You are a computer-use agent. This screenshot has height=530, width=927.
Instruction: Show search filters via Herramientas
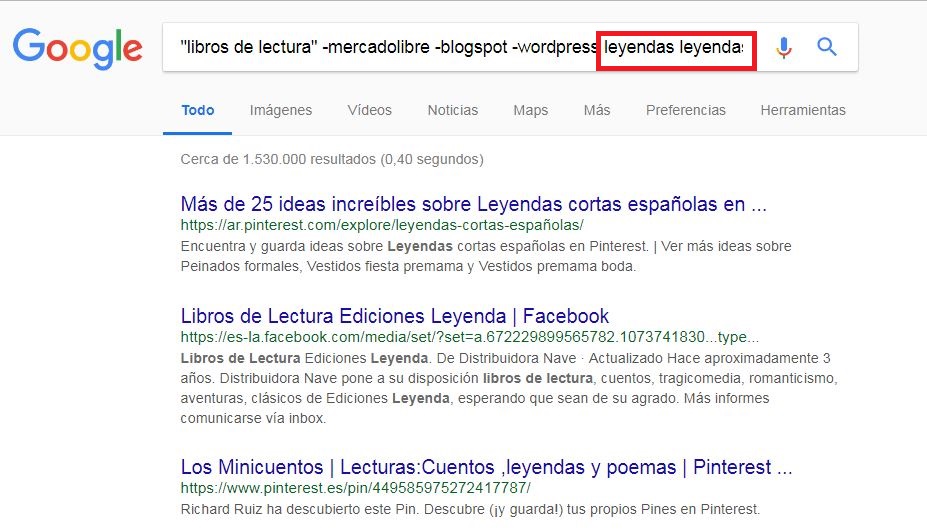coord(802,110)
